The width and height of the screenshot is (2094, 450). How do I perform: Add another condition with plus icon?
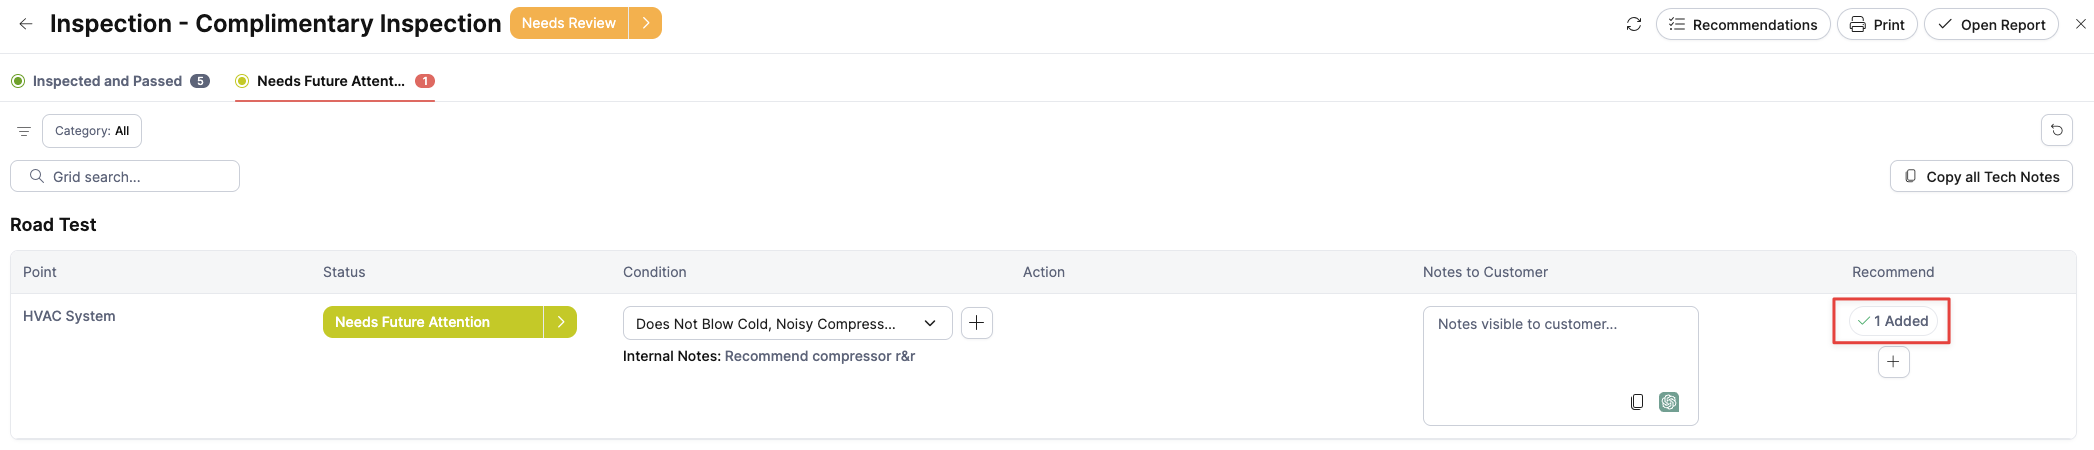[x=977, y=323]
